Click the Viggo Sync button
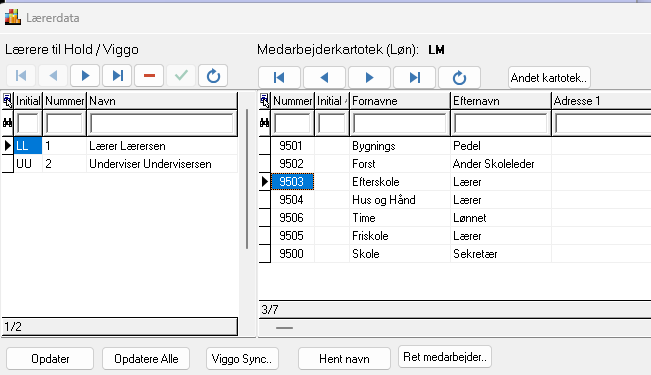 [242, 358]
